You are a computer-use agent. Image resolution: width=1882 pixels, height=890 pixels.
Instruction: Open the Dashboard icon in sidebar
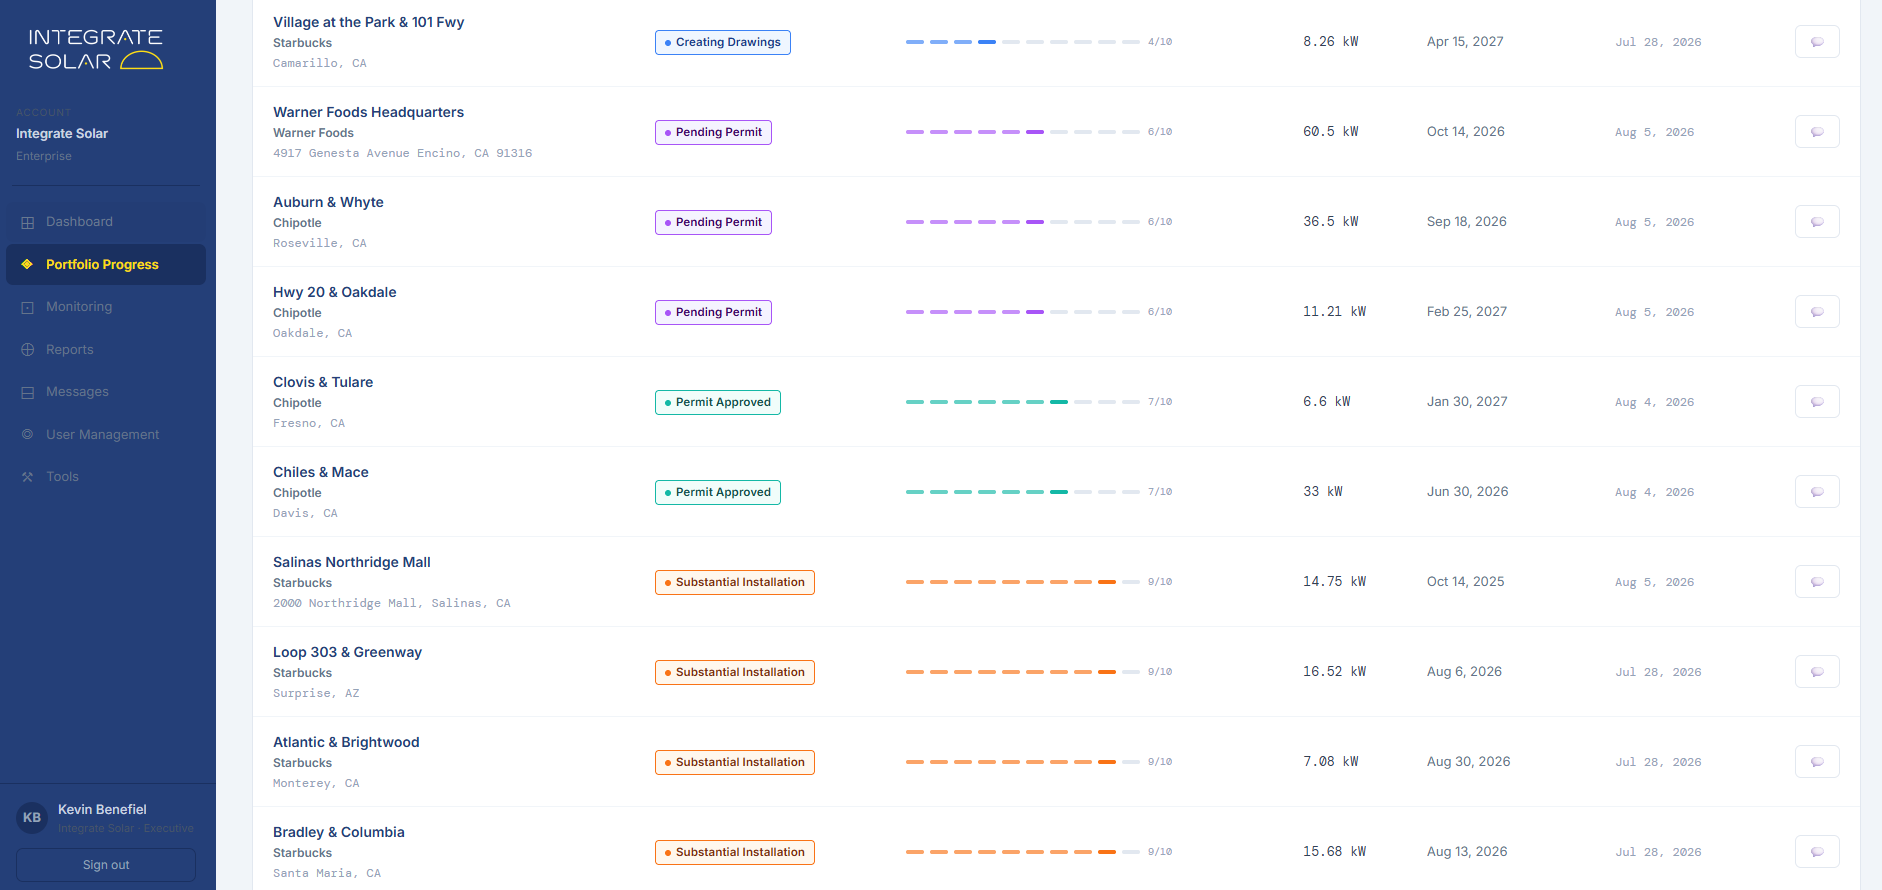coord(28,222)
